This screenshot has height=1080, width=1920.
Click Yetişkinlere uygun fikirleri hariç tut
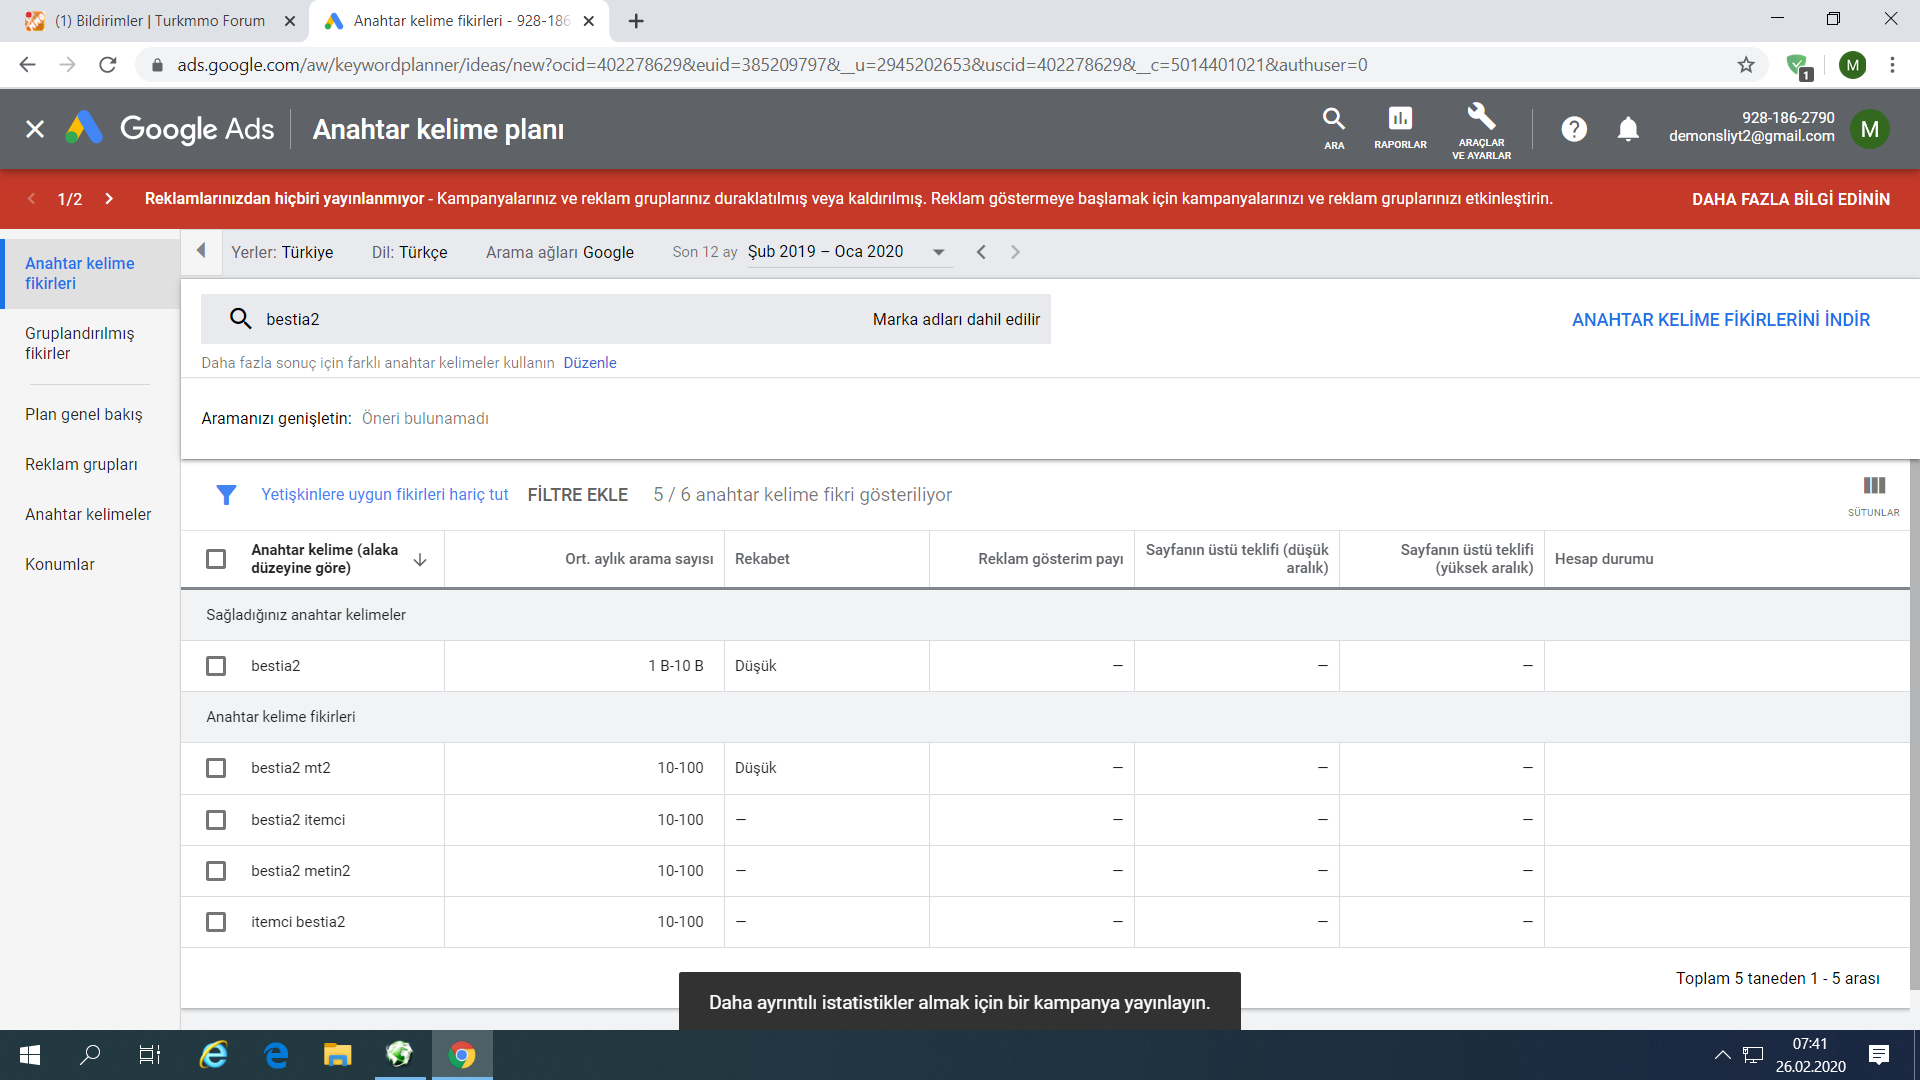[x=385, y=495]
